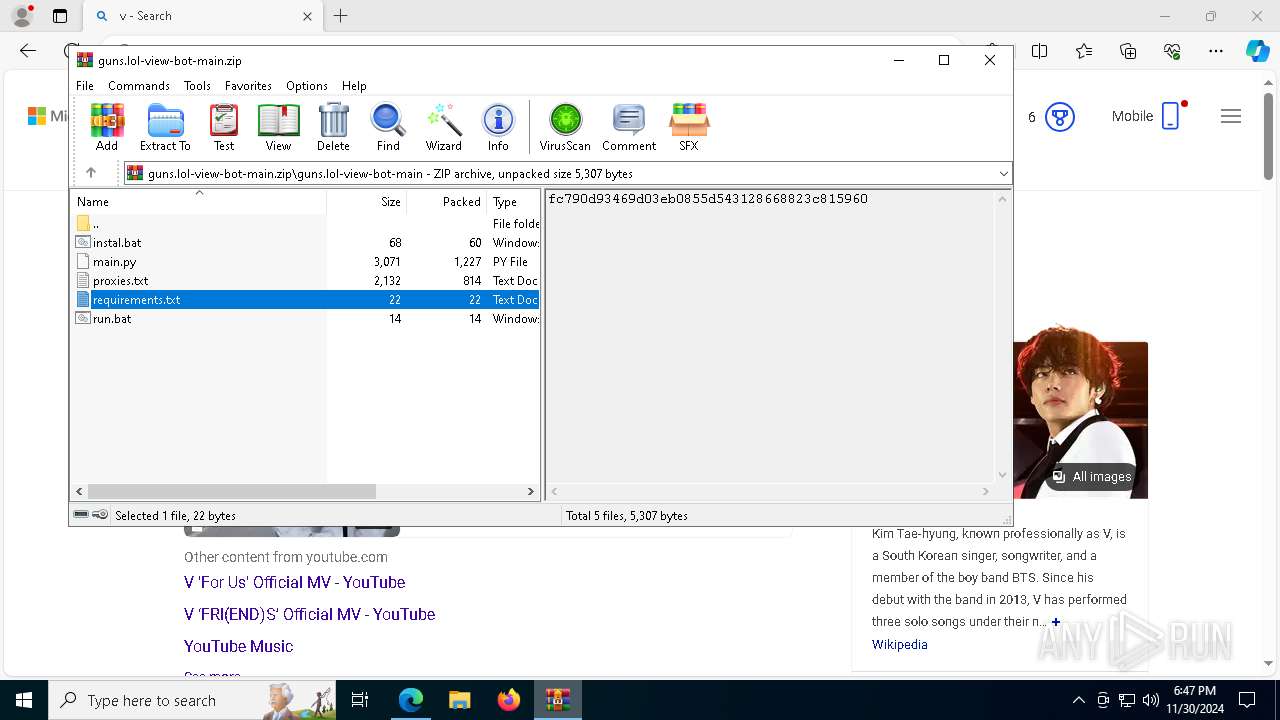Click the All images button

(x=1091, y=477)
